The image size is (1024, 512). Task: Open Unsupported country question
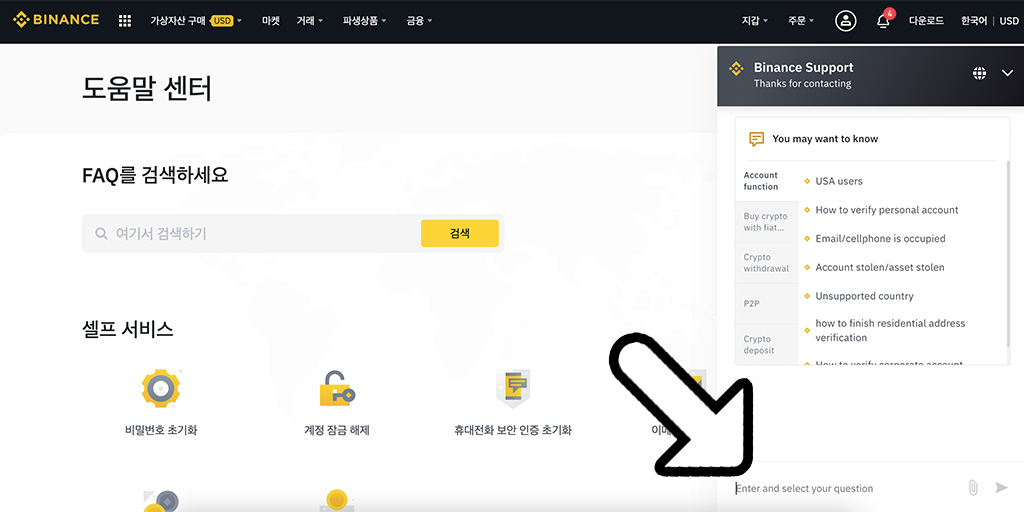pos(864,296)
